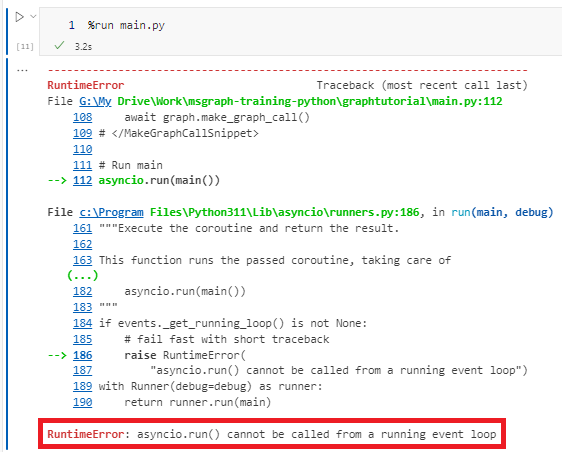
Task: Click the cell execution count [11]
Action: pos(25,47)
